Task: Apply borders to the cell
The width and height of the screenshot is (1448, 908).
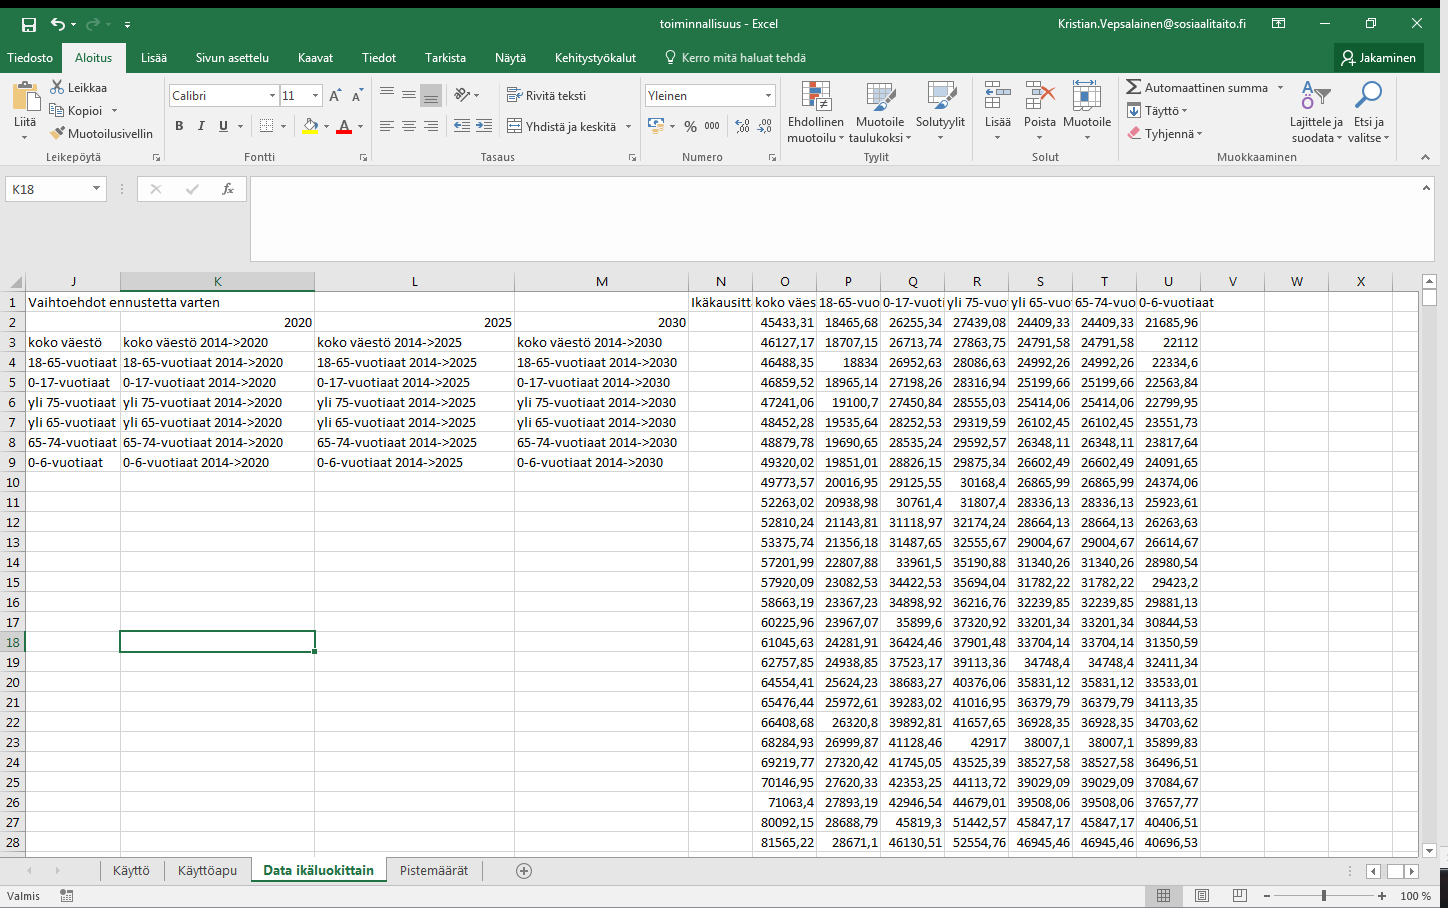Action: 266,126
